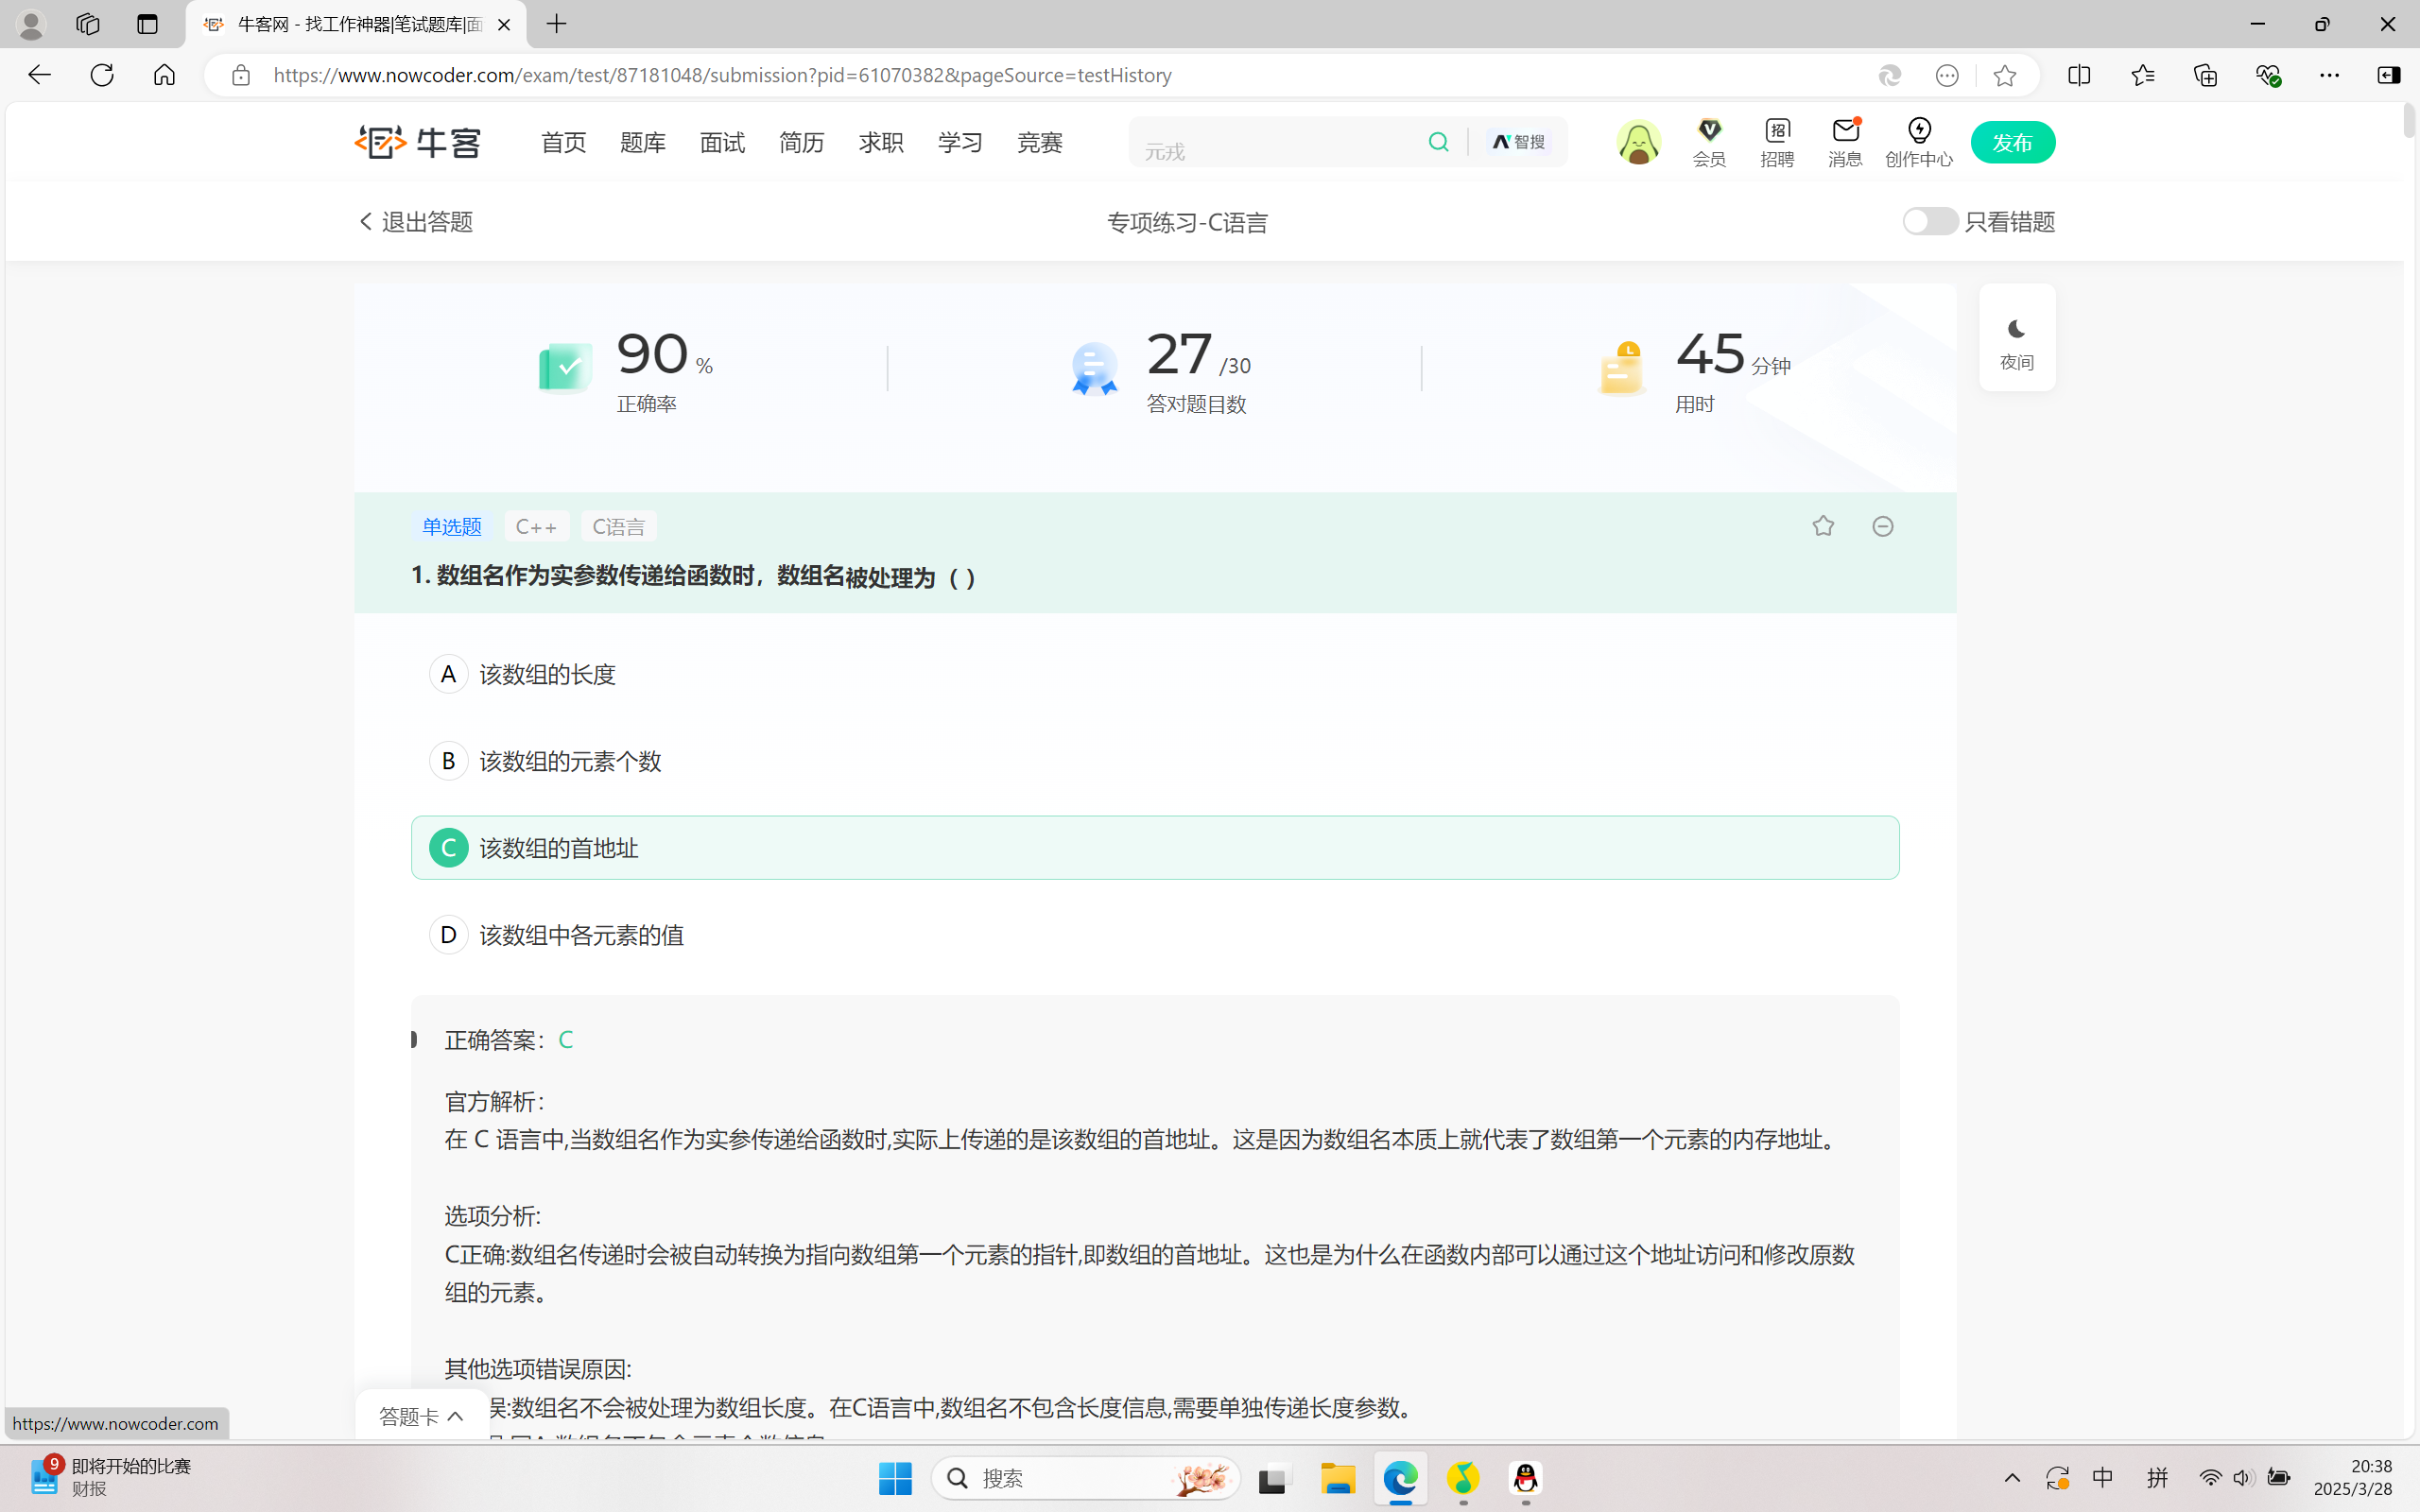Favorite this question with the star icon
The width and height of the screenshot is (2420, 1512).
pos(1822,525)
